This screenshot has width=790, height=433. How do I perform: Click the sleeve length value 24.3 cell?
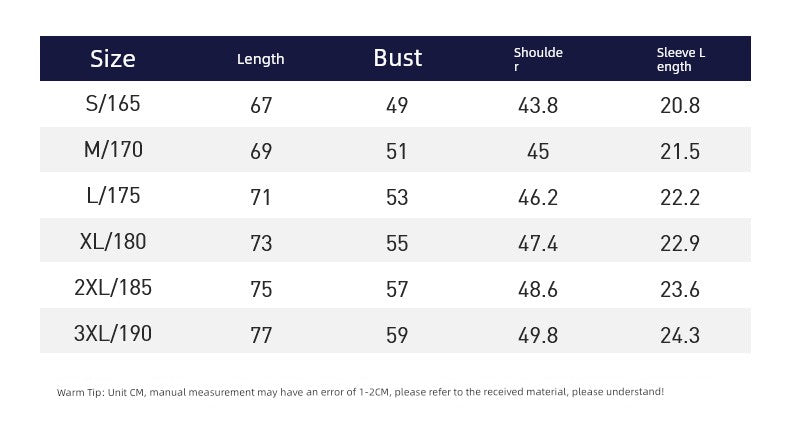[680, 335]
